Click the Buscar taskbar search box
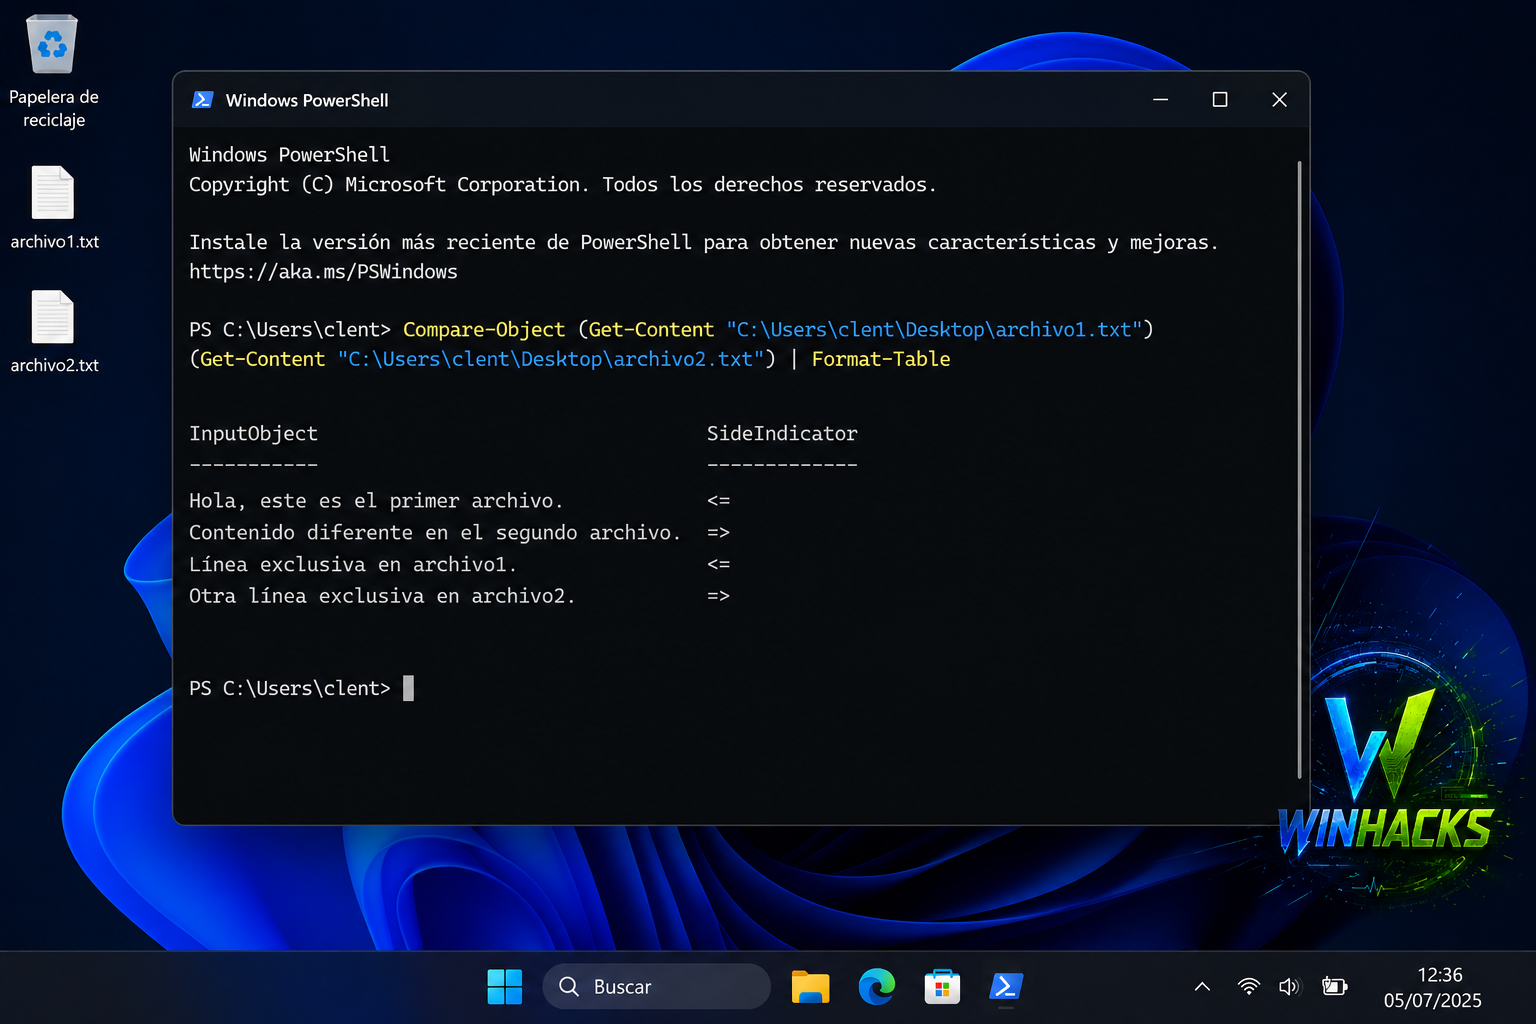 656,987
